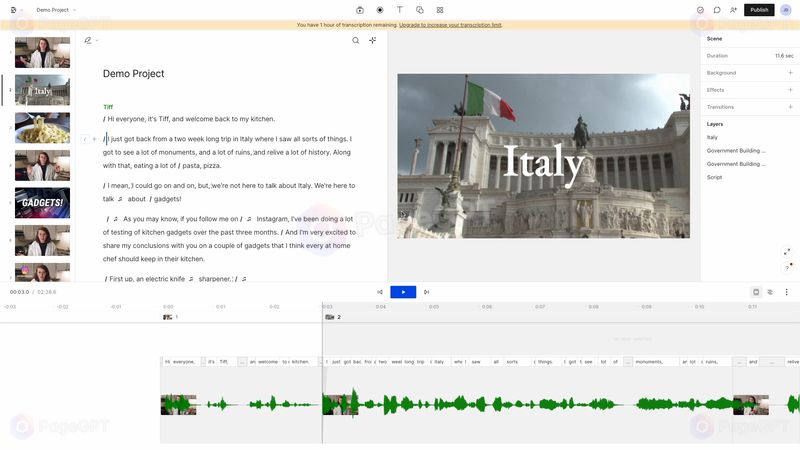
Task: Toggle the timeline view icon
Action: coord(756,292)
